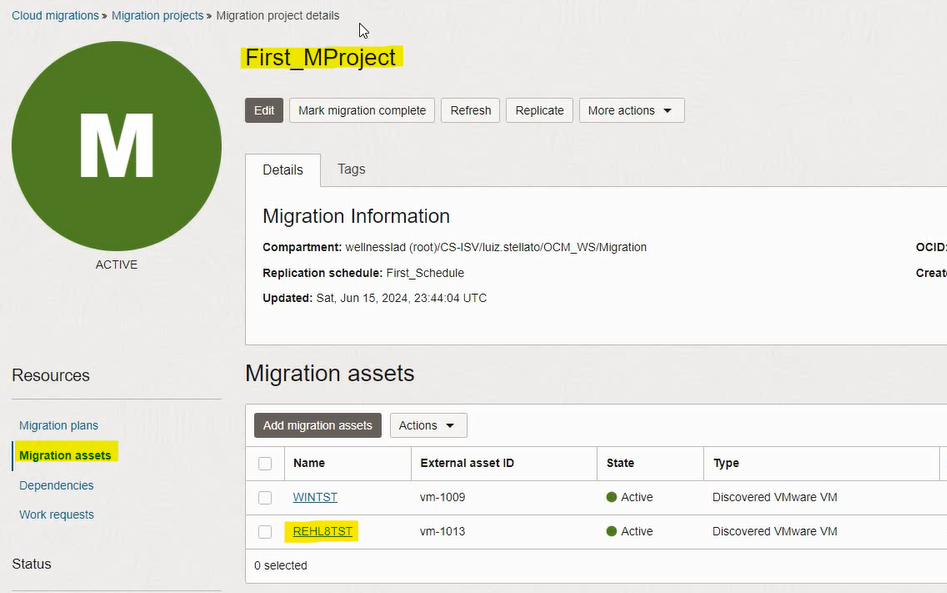Image resolution: width=947 pixels, height=593 pixels.
Task: Open the REHL8TST asset link
Action: 323,531
